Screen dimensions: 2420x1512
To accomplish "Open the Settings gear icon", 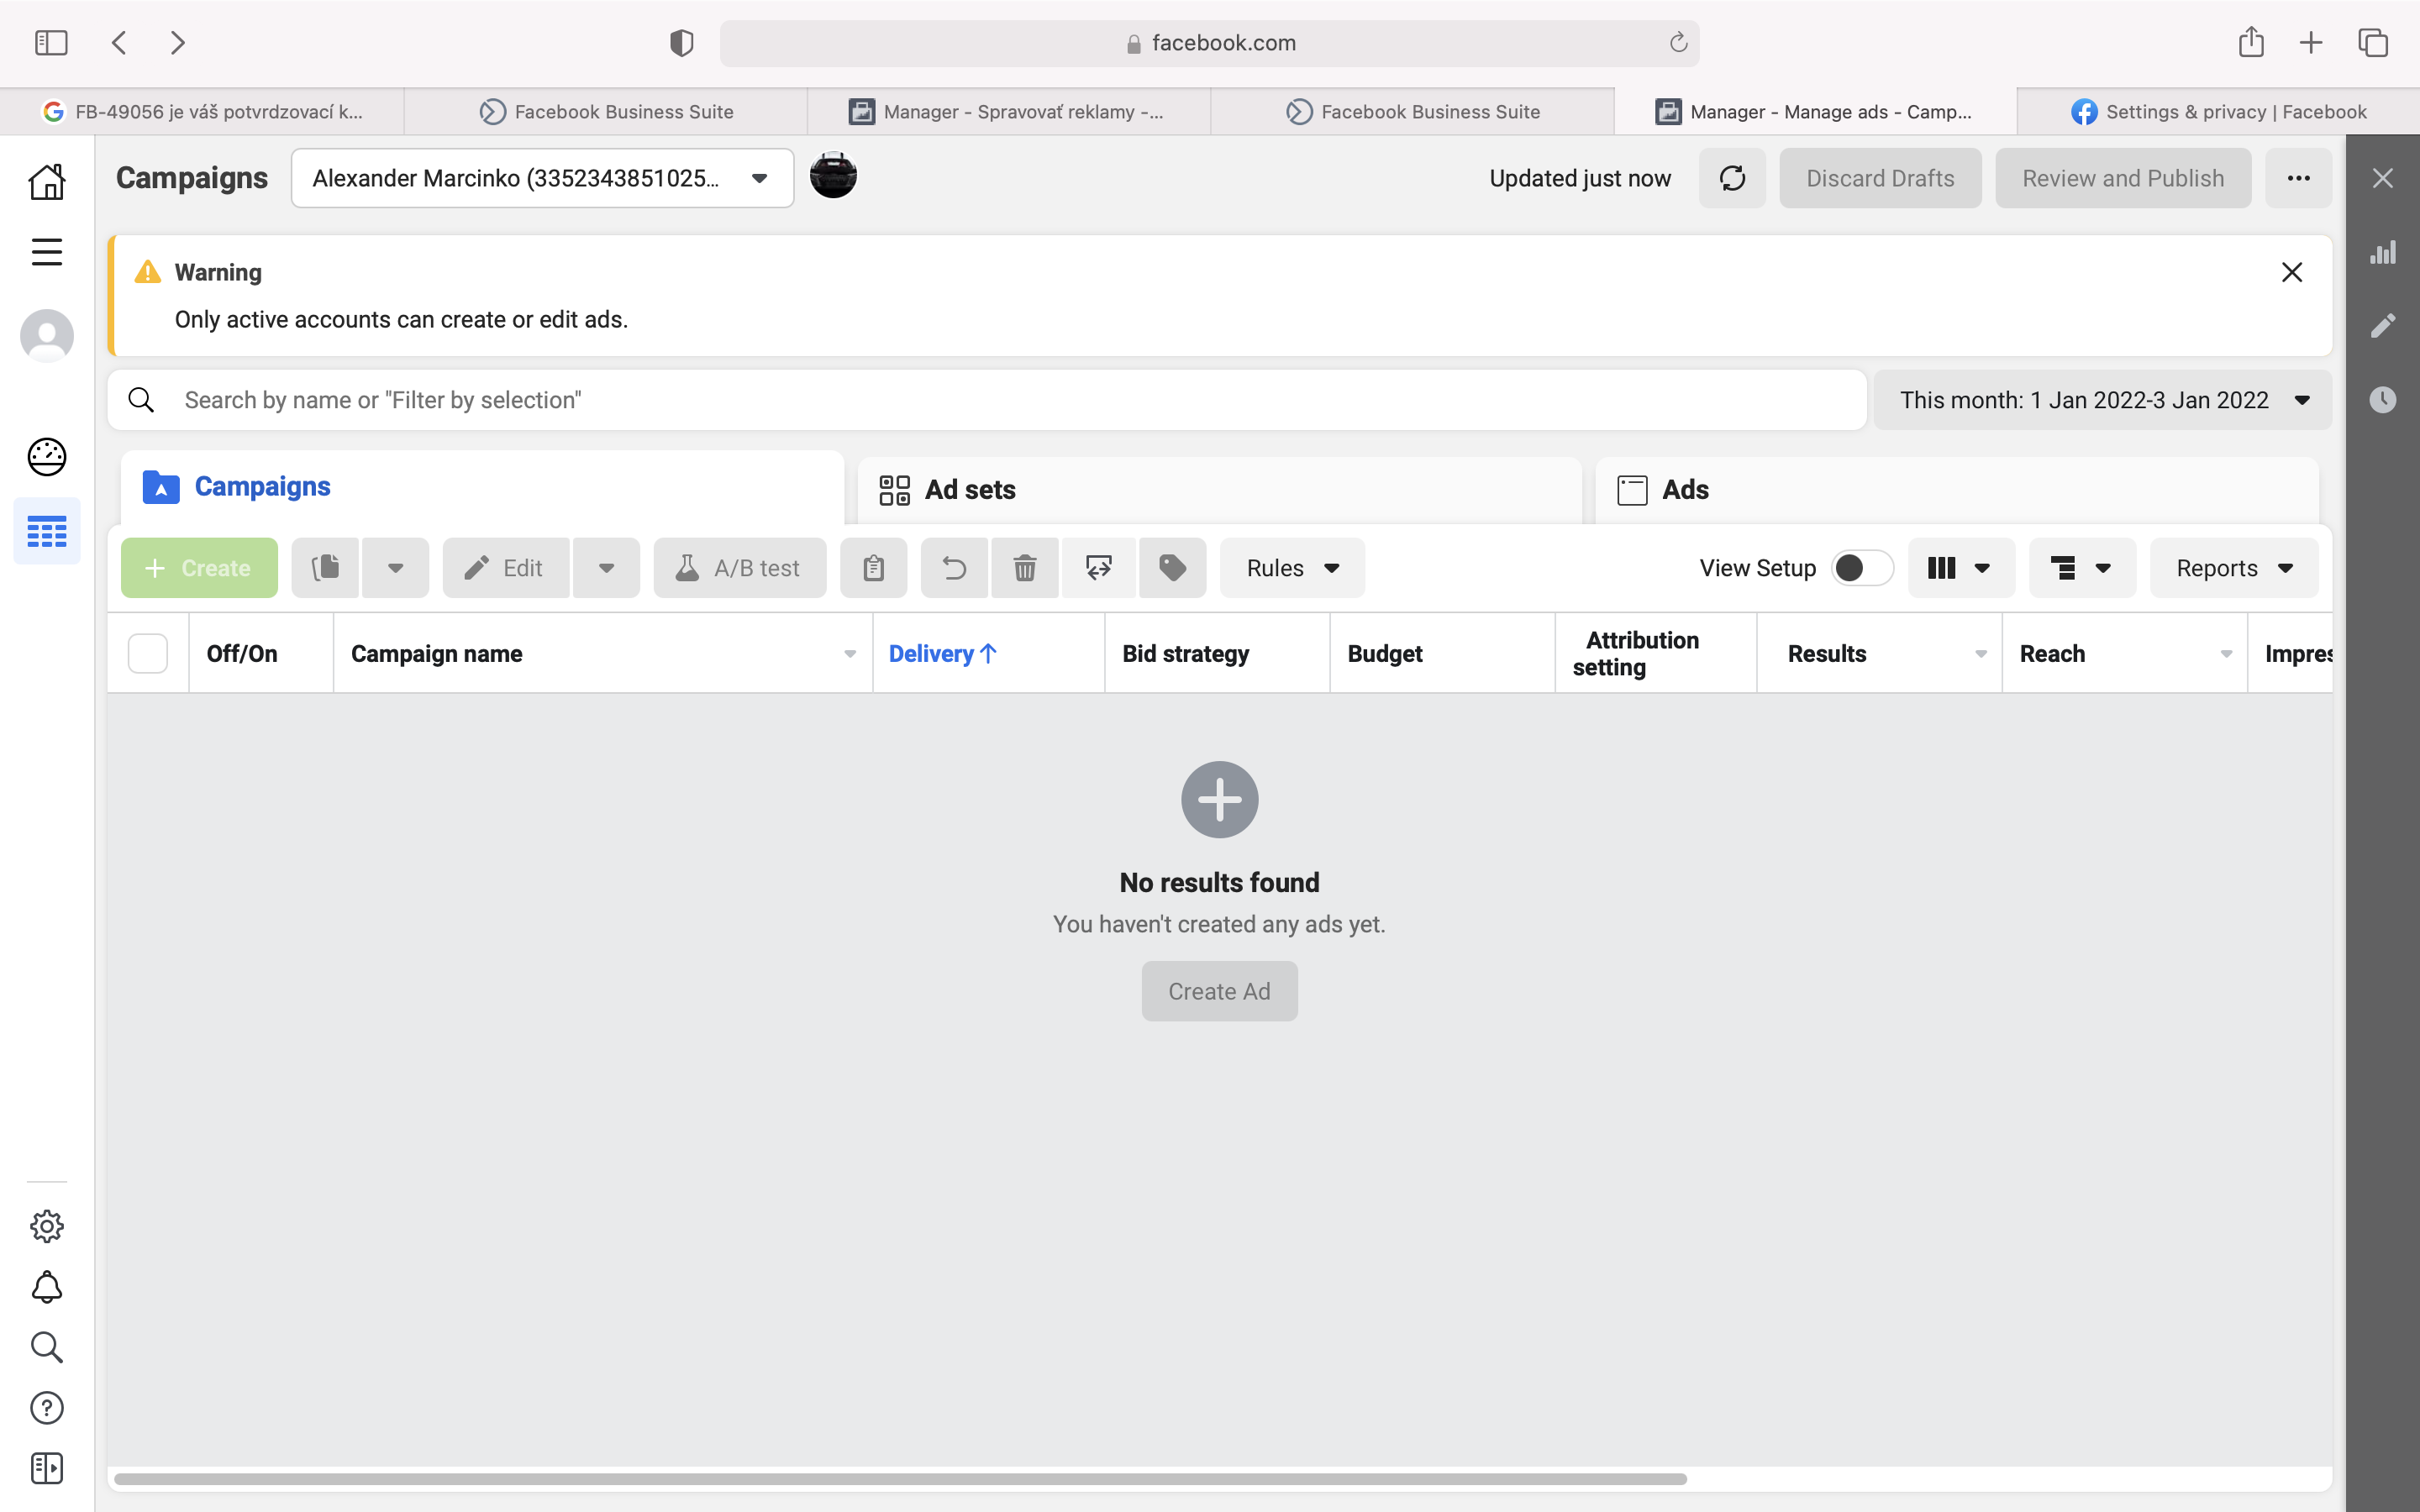I will [x=47, y=1226].
